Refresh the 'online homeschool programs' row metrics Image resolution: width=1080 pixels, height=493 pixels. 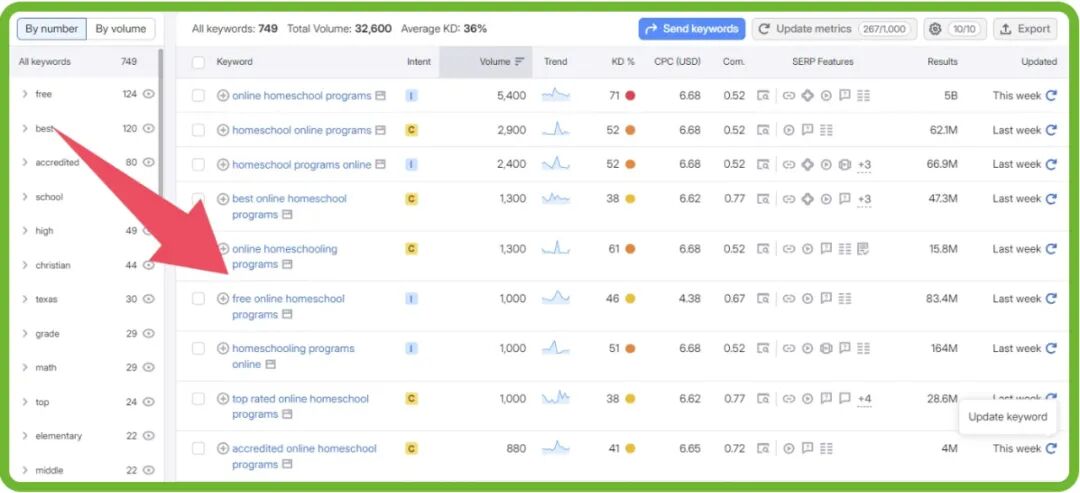tap(1051, 96)
